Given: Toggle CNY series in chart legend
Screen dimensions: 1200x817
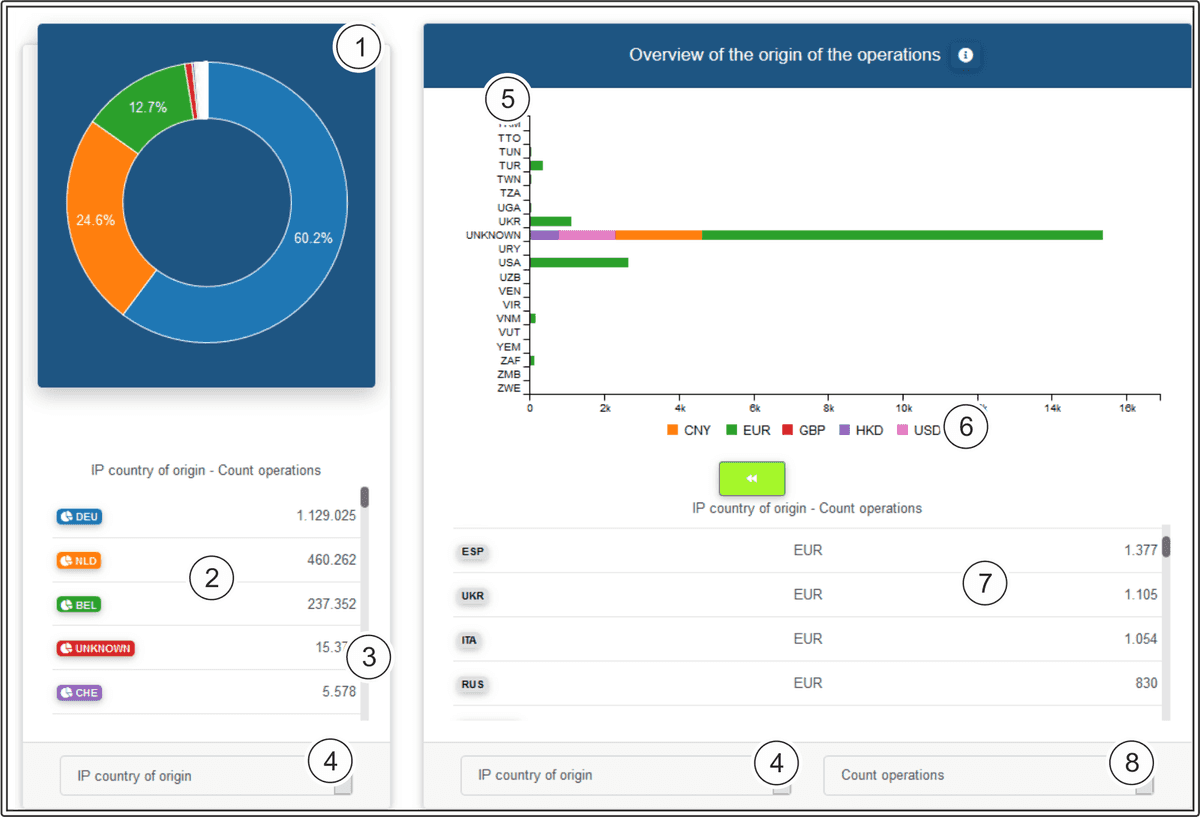Looking at the screenshot, I should [689, 430].
